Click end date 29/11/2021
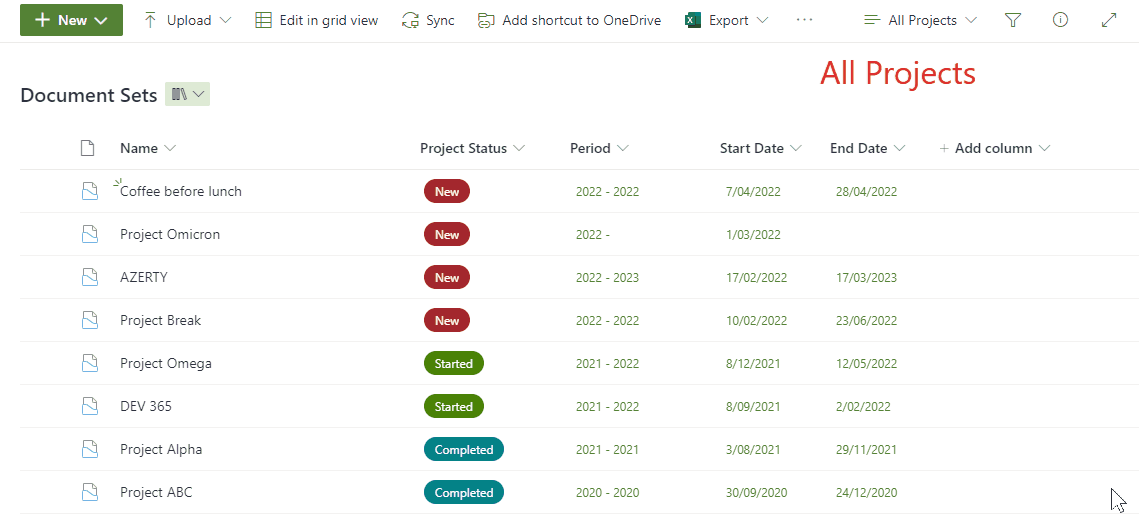The height and width of the screenshot is (514, 1139). click(867, 449)
